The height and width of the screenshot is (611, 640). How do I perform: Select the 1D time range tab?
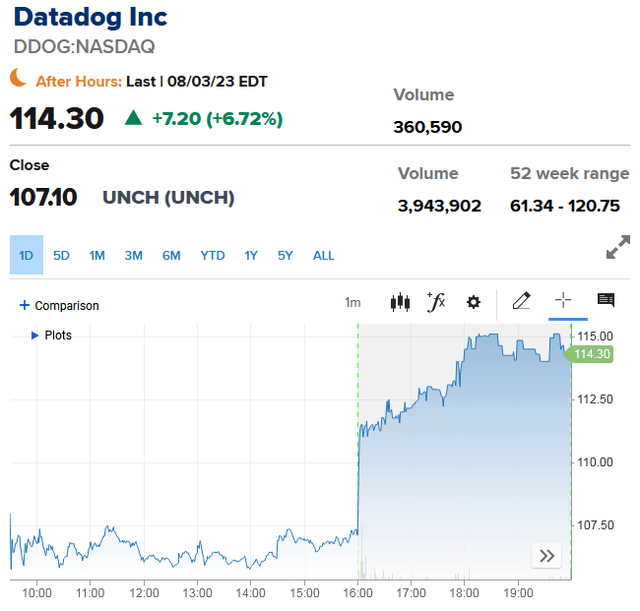[27, 255]
